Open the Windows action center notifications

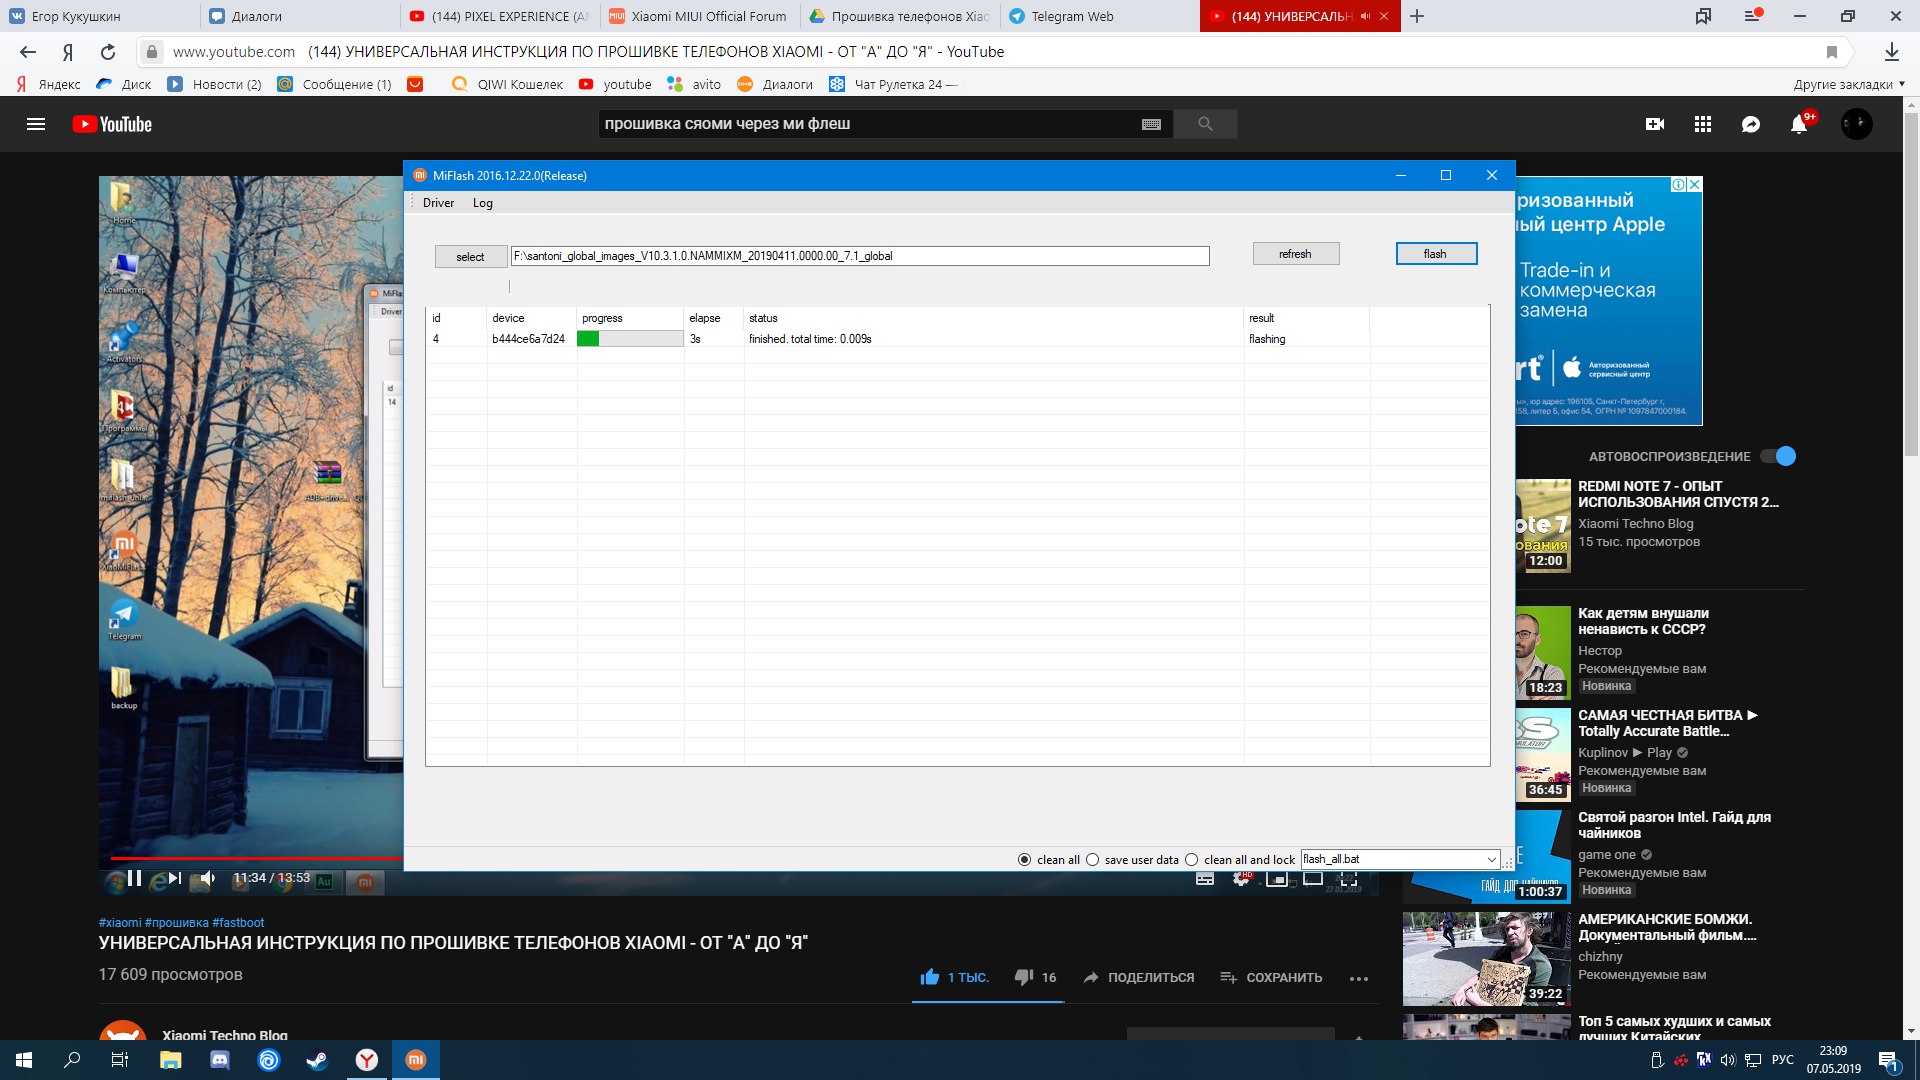pyautogui.click(x=1888, y=1060)
